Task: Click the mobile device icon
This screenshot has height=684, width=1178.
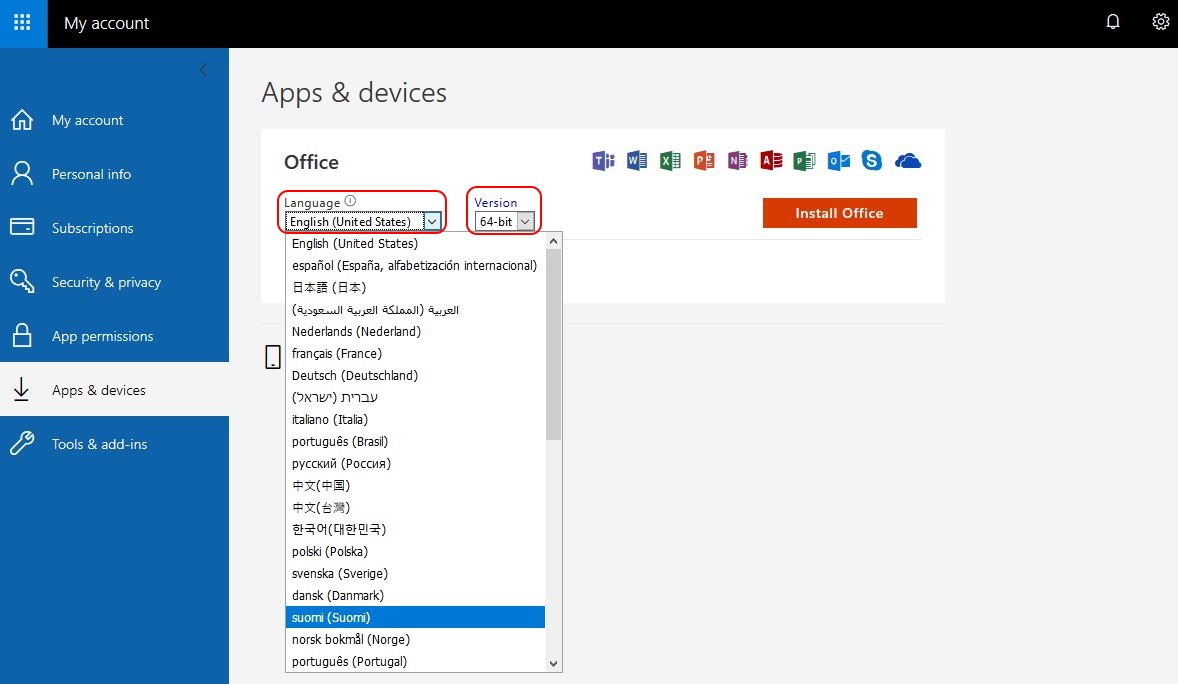Action: coord(273,357)
